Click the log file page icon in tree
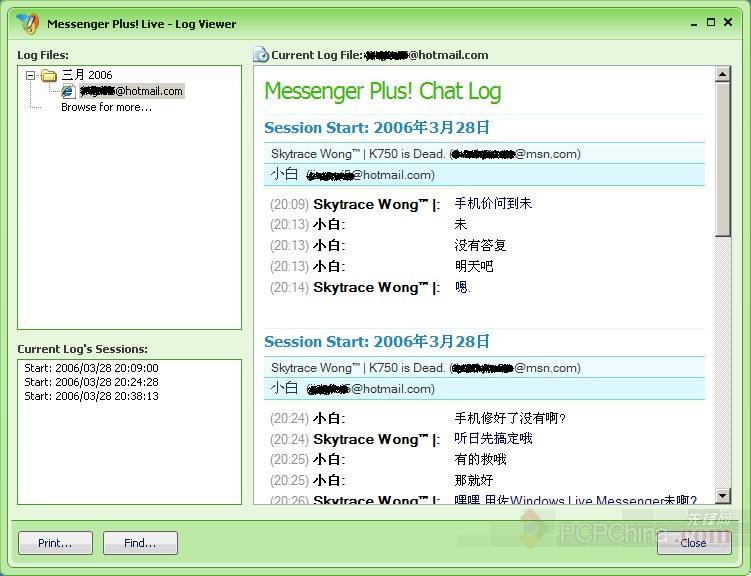751x576 pixels. (68, 91)
